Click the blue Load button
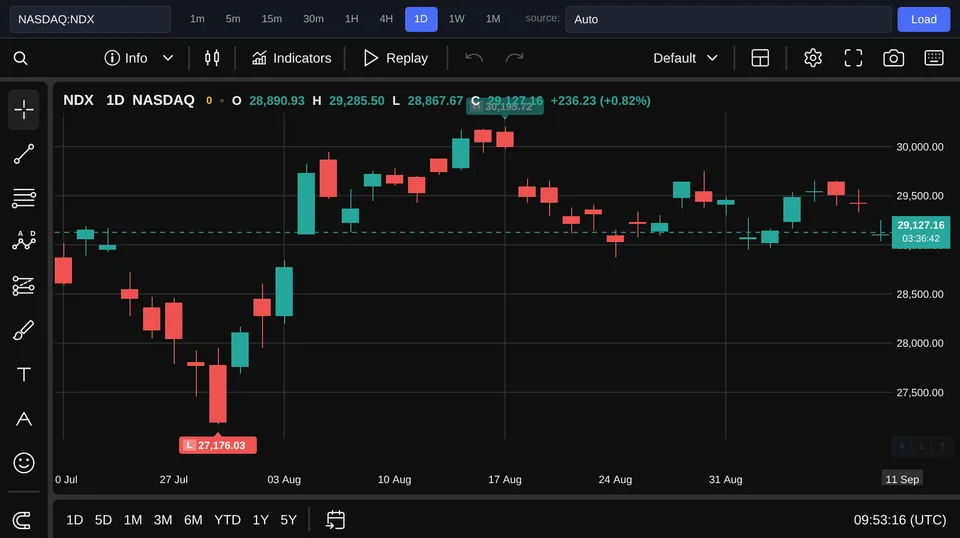Image resolution: width=960 pixels, height=538 pixels. click(924, 19)
